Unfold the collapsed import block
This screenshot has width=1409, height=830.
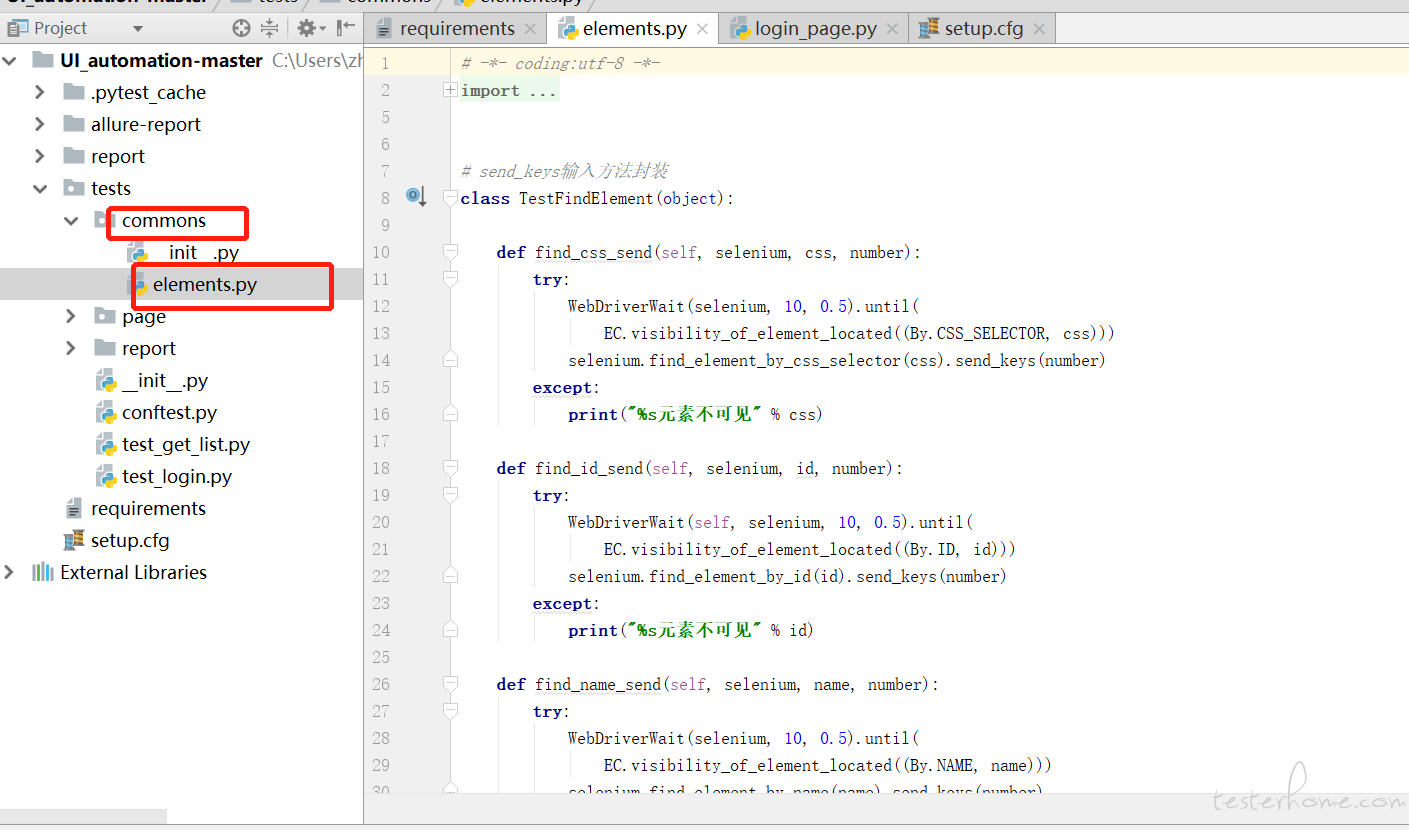pyautogui.click(x=451, y=90)
